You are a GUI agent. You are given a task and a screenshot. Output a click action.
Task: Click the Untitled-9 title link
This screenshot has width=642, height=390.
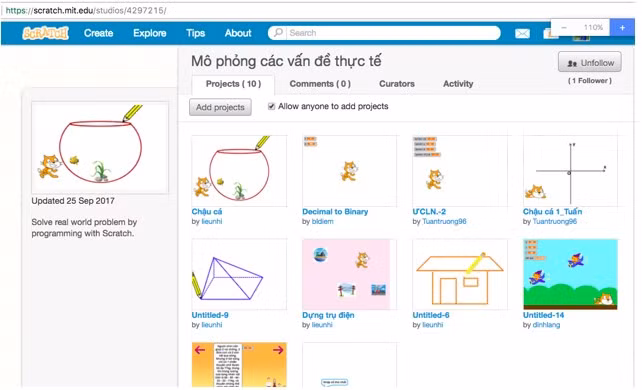pos(210,315)
